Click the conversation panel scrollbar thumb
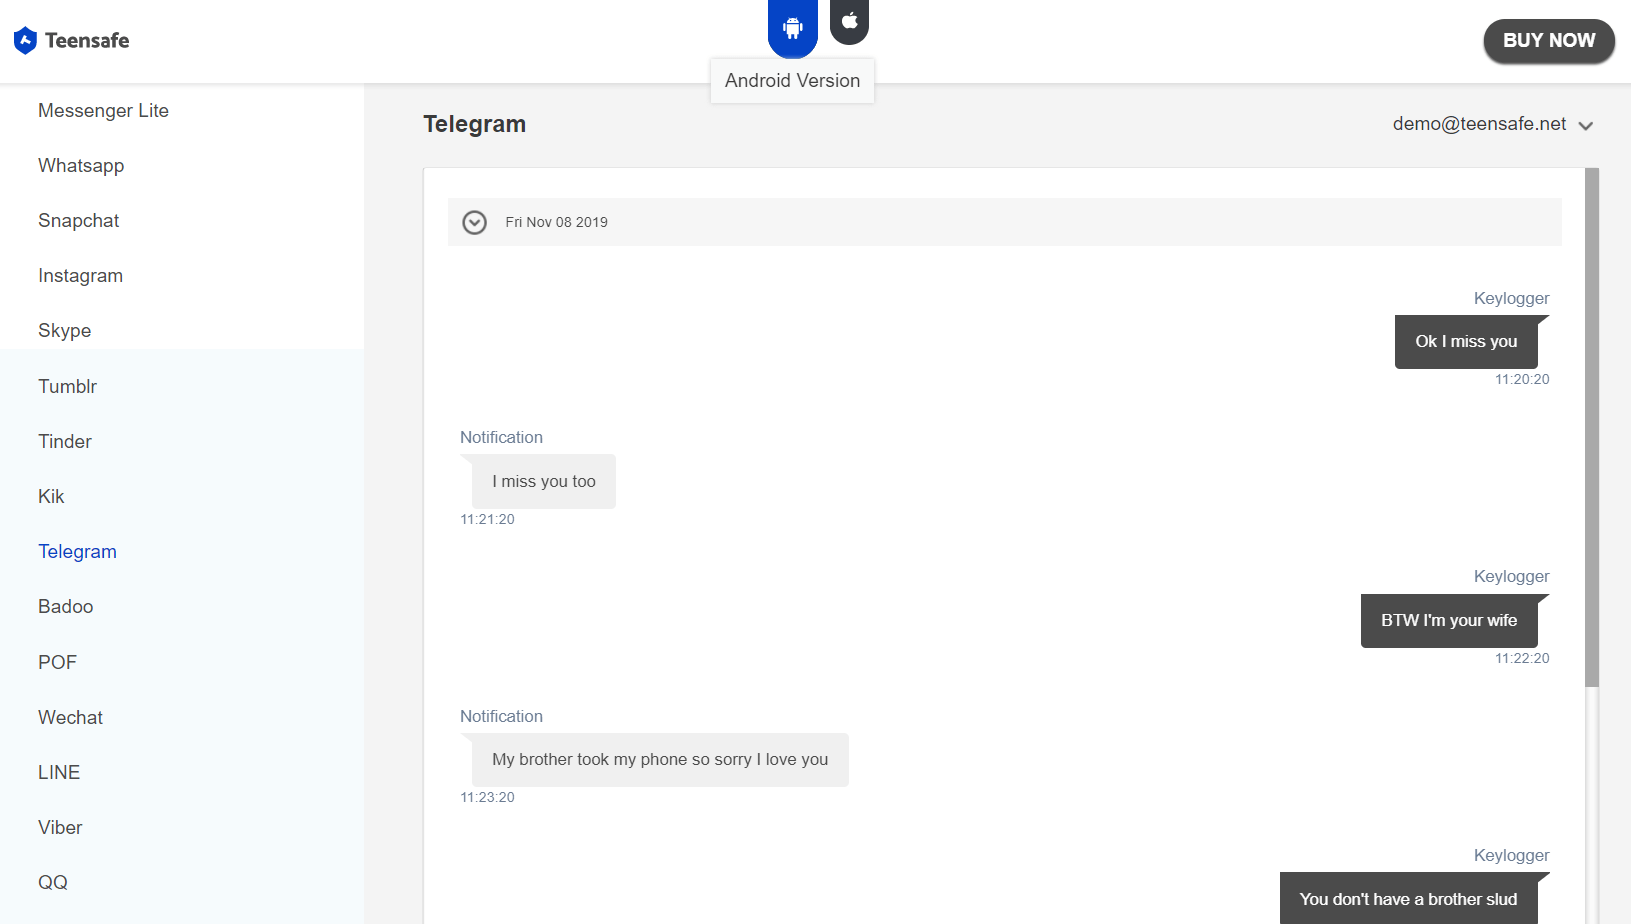The image size is (1631, 924). tap(1592, 427)
